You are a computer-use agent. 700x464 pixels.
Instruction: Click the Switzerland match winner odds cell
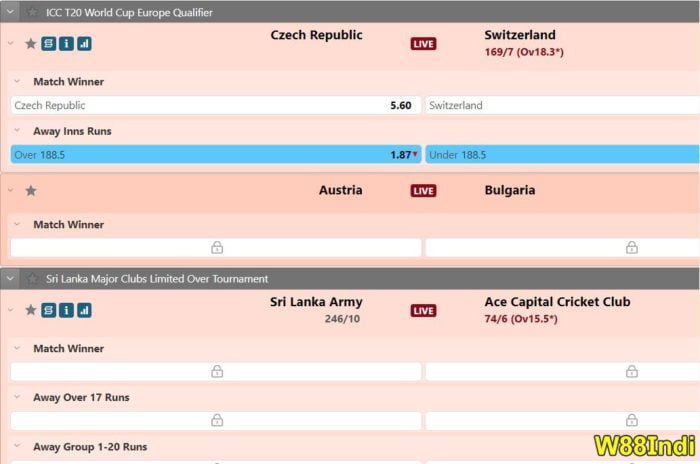(562, 105)
